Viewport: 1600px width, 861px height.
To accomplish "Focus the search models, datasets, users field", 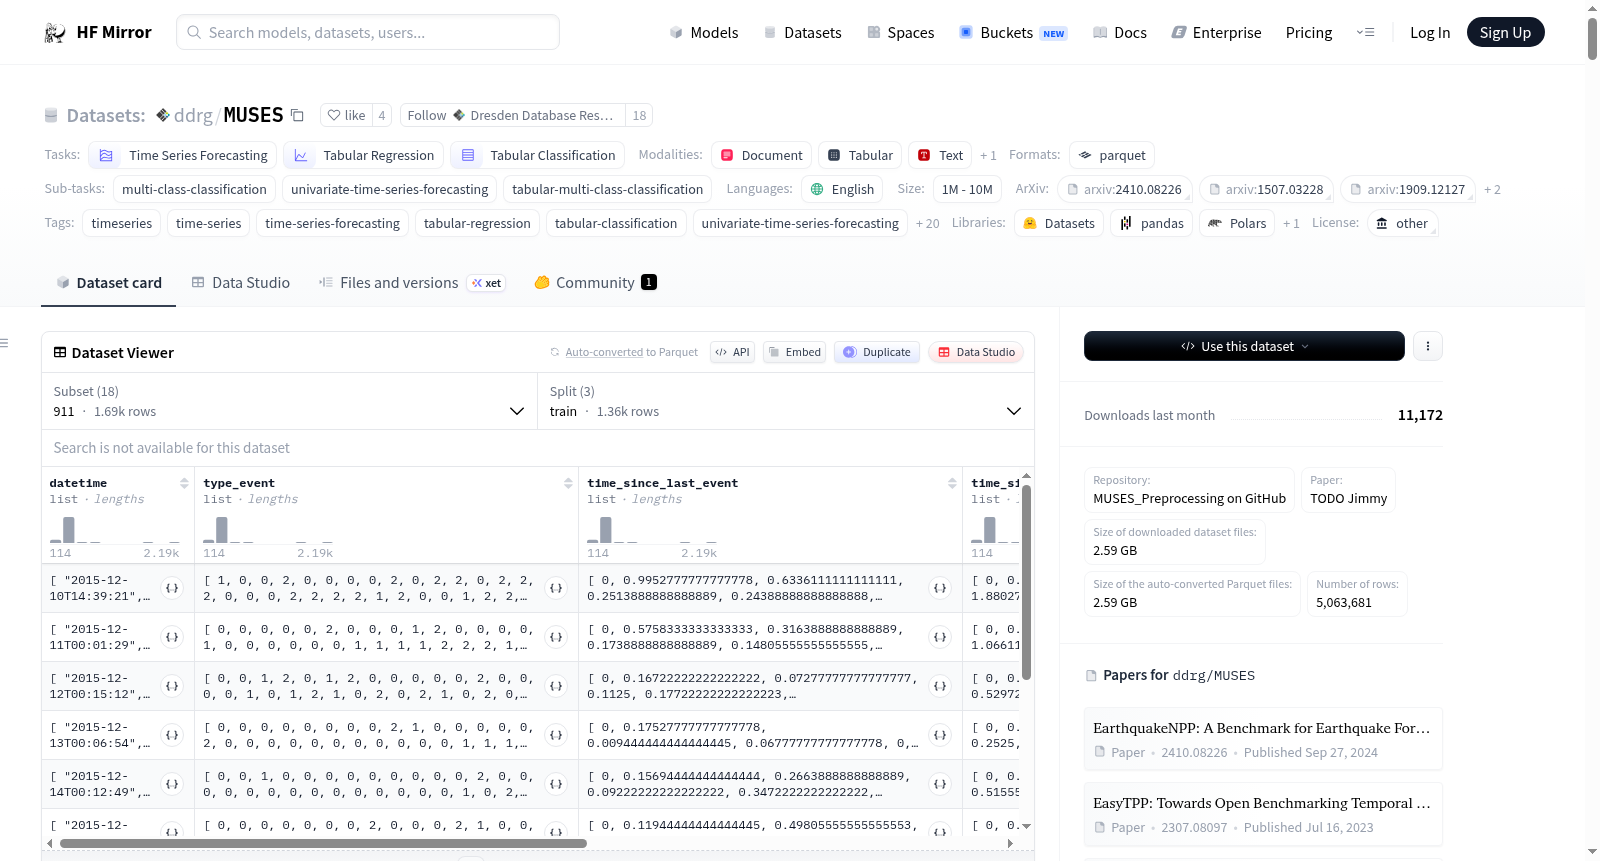I will point(368,32).
